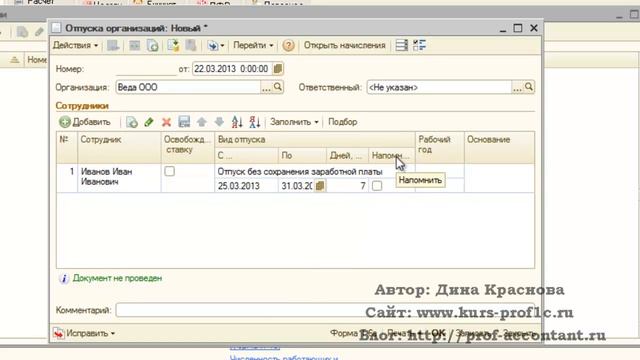Select employee cell Иванов Иван Иванович
The height and width of the screenshot is (360, 640).
tap(119, 177)
